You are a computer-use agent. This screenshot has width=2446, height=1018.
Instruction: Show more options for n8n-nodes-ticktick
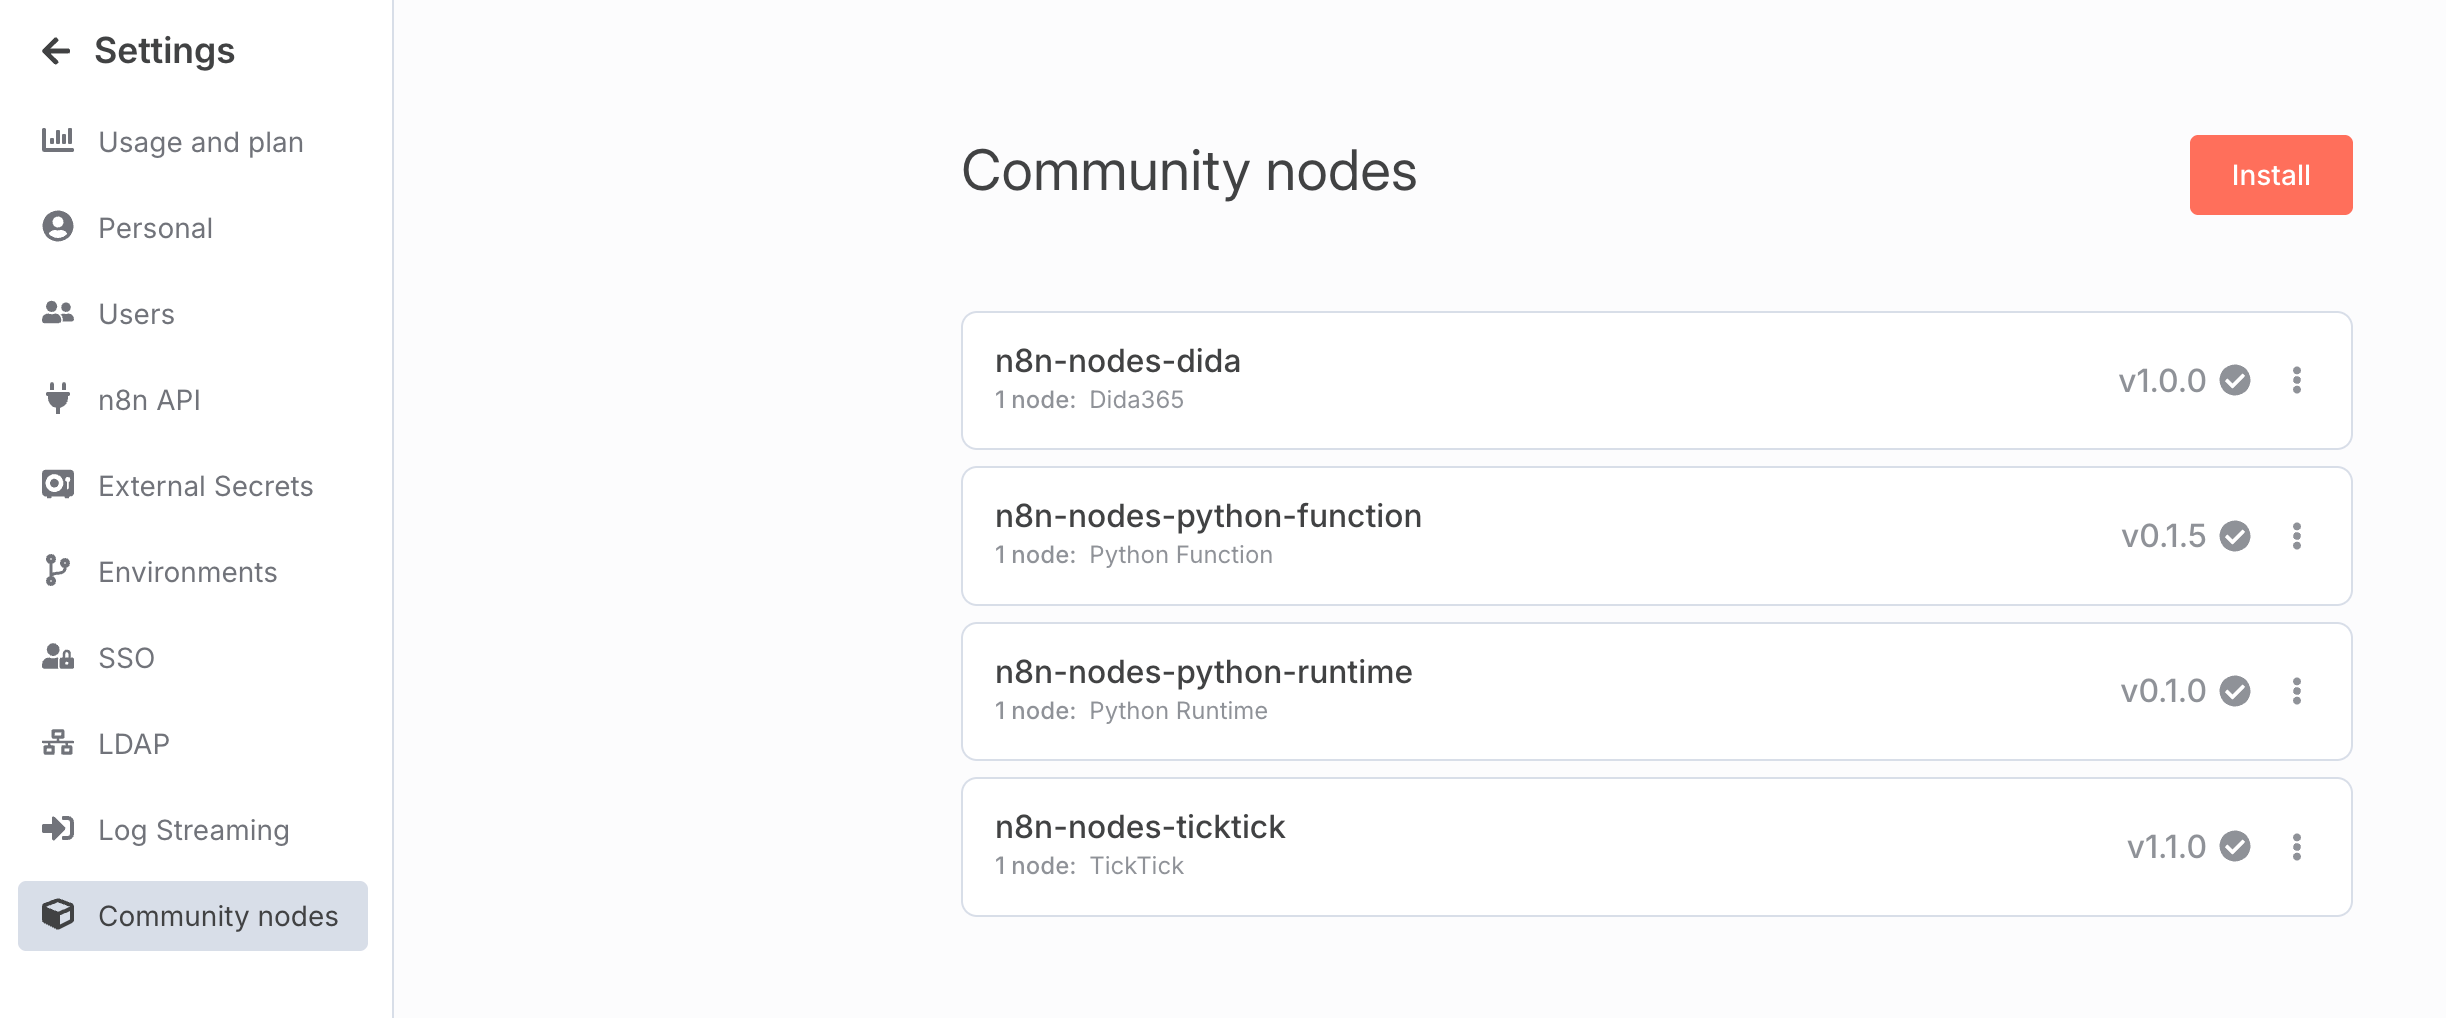2297,847
